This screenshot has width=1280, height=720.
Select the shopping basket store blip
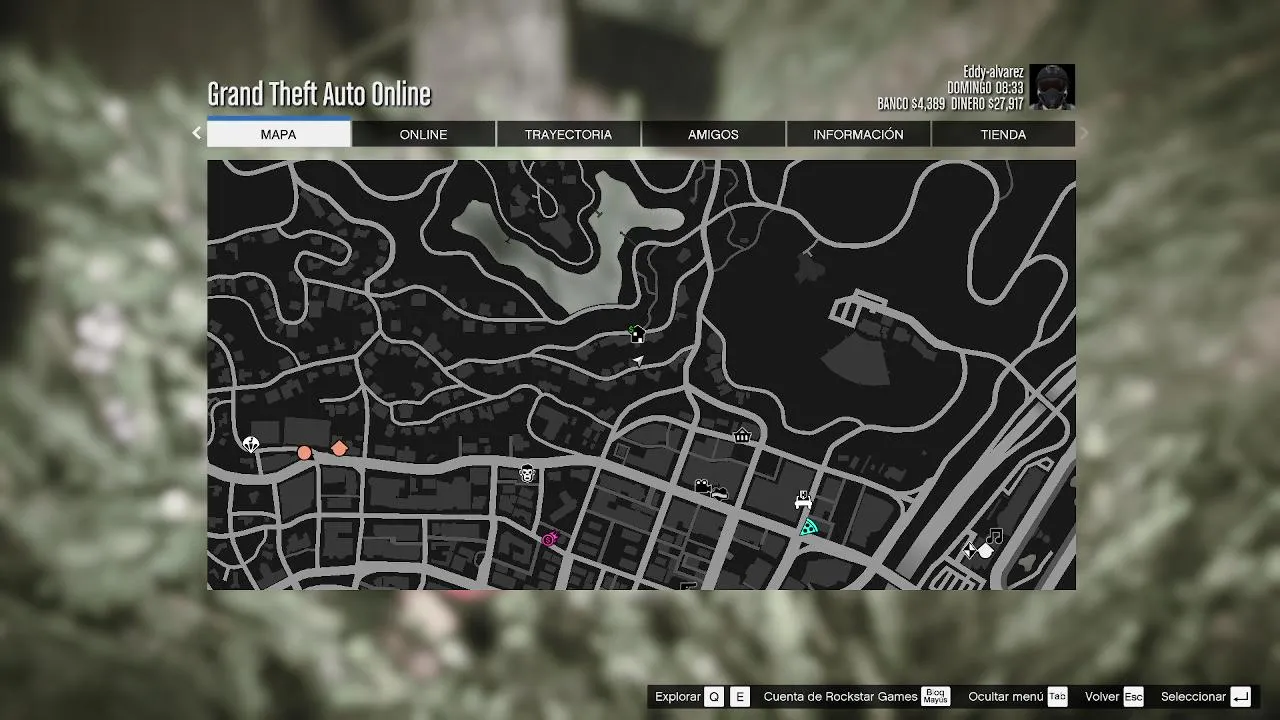[742, 435]
